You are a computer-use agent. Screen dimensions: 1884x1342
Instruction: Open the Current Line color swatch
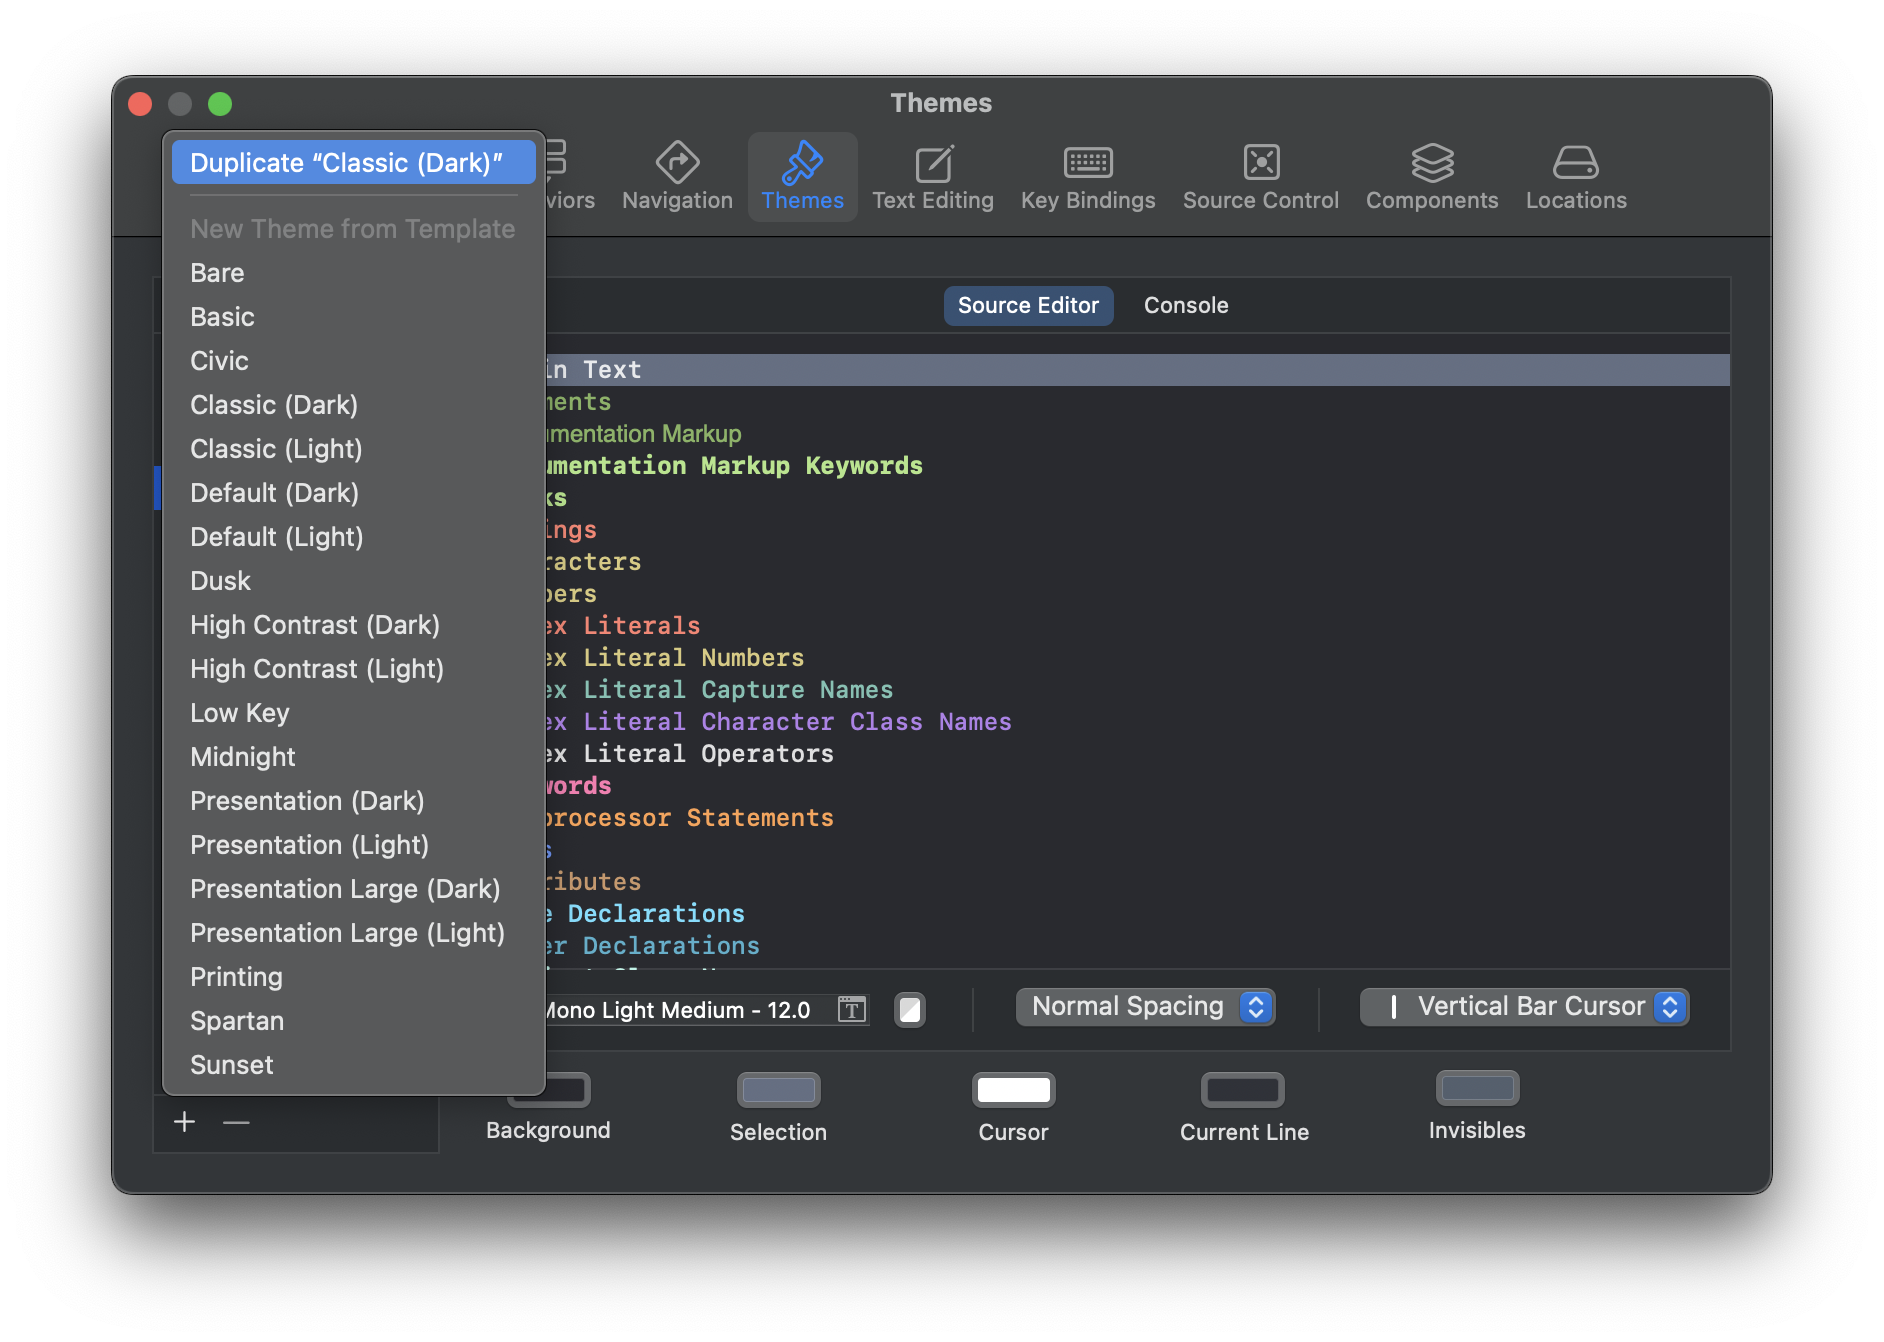point(1243,1090)
